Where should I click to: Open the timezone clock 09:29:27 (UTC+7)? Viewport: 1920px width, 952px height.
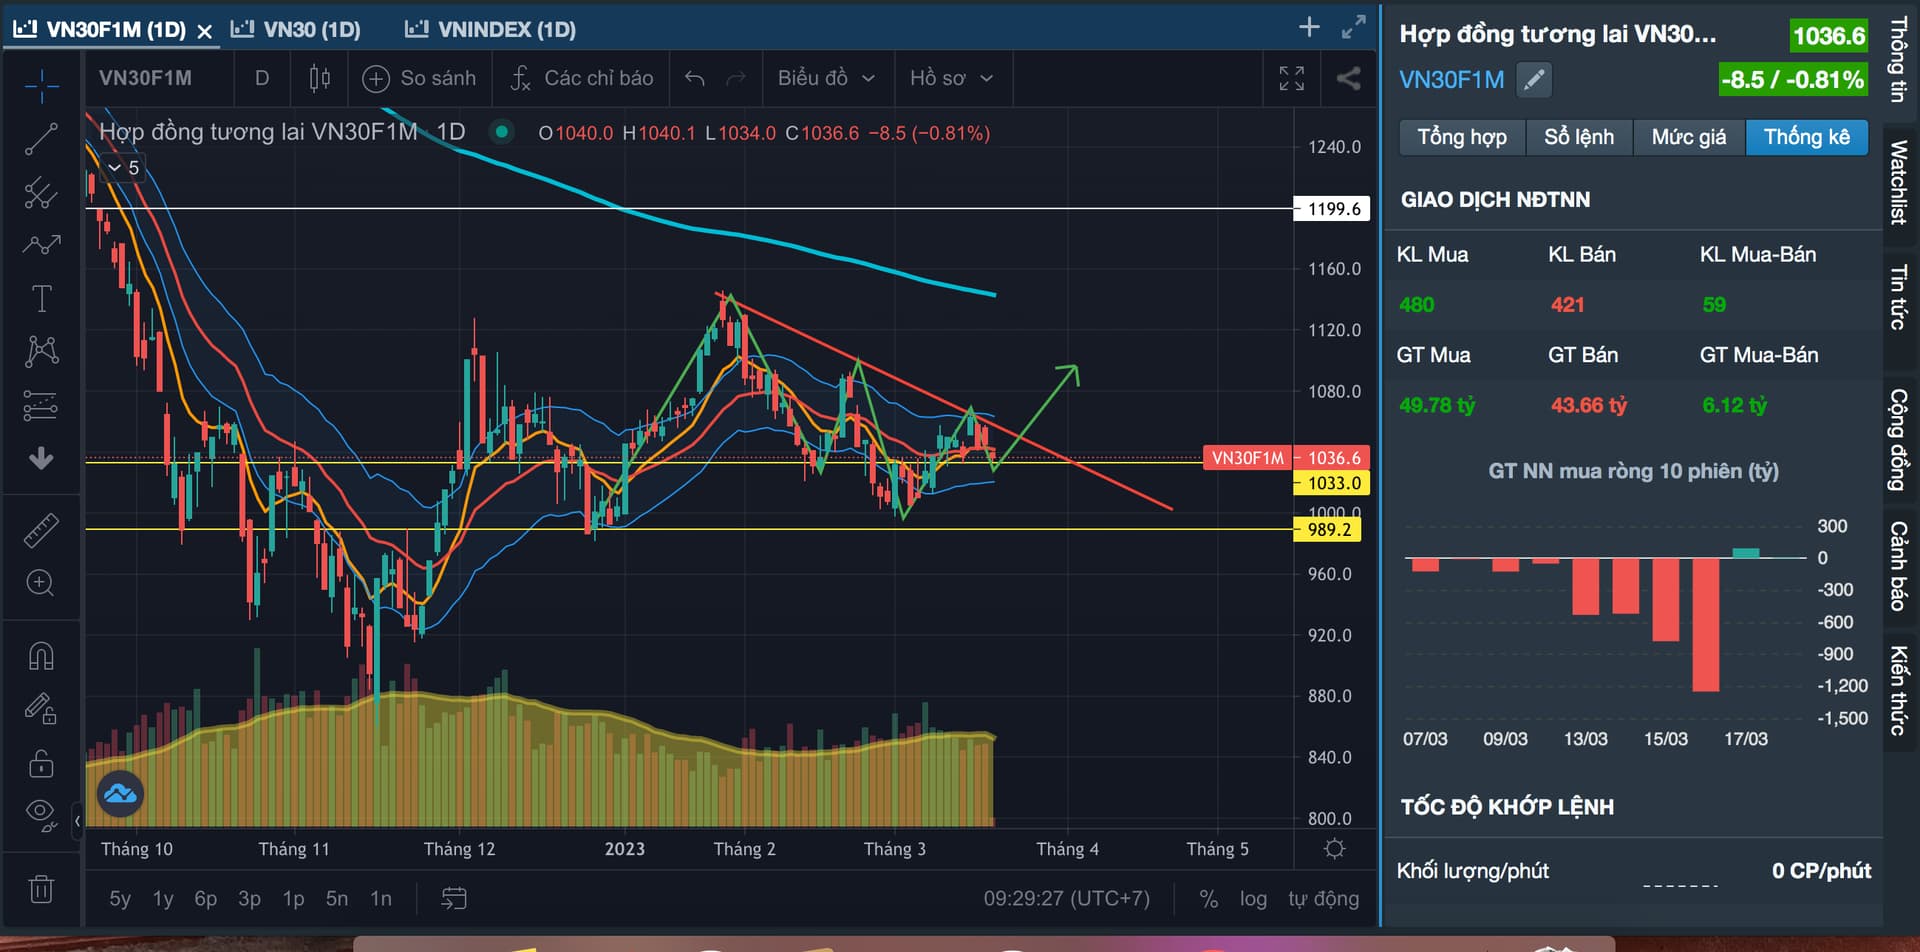[x=1067, y=899]
